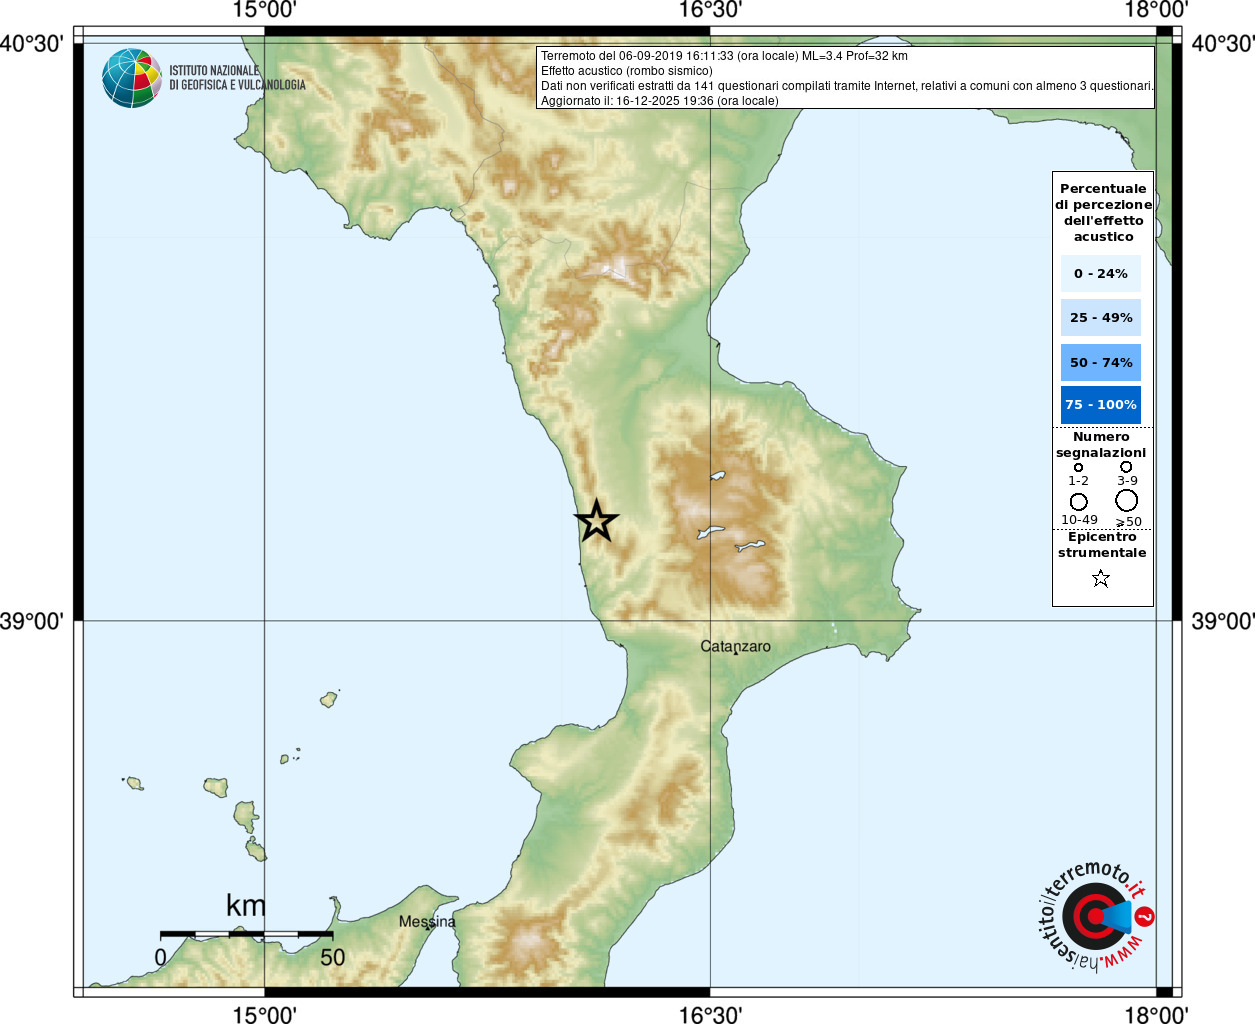Image resolution: width=1255 pixels, height=1024 pixels.
Task: Select the 3-9 reports circle in legend
Action: point(1126,467)
